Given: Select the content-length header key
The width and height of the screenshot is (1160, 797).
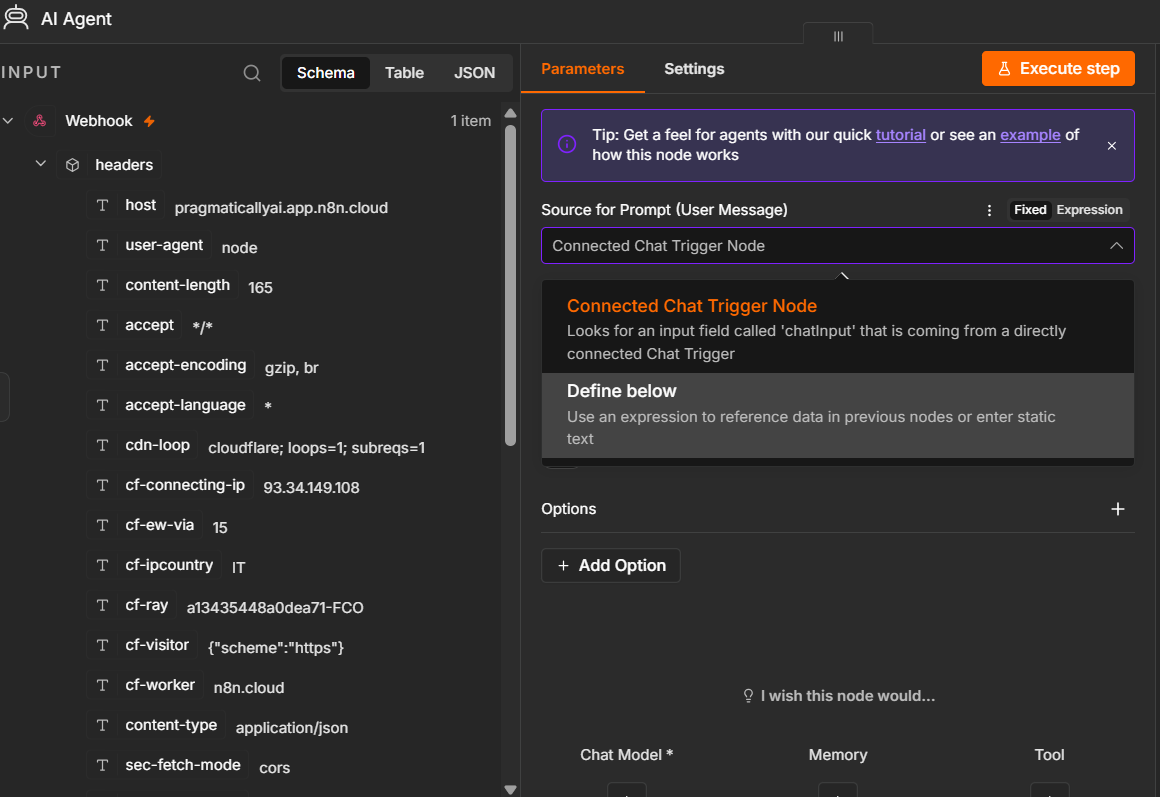Looking at the screenshot, I should click(178, 285).
